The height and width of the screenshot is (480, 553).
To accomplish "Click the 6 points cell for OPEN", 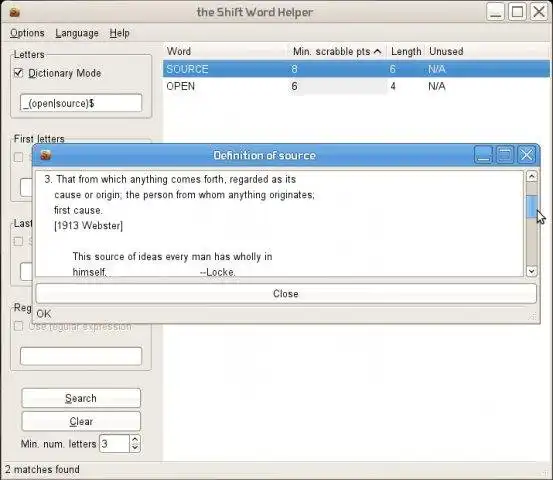I will point(337,86).
